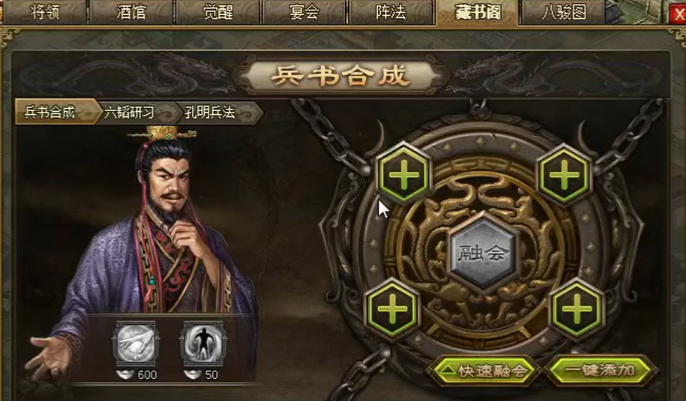Open the 宴会 top tab

point(304,12)
